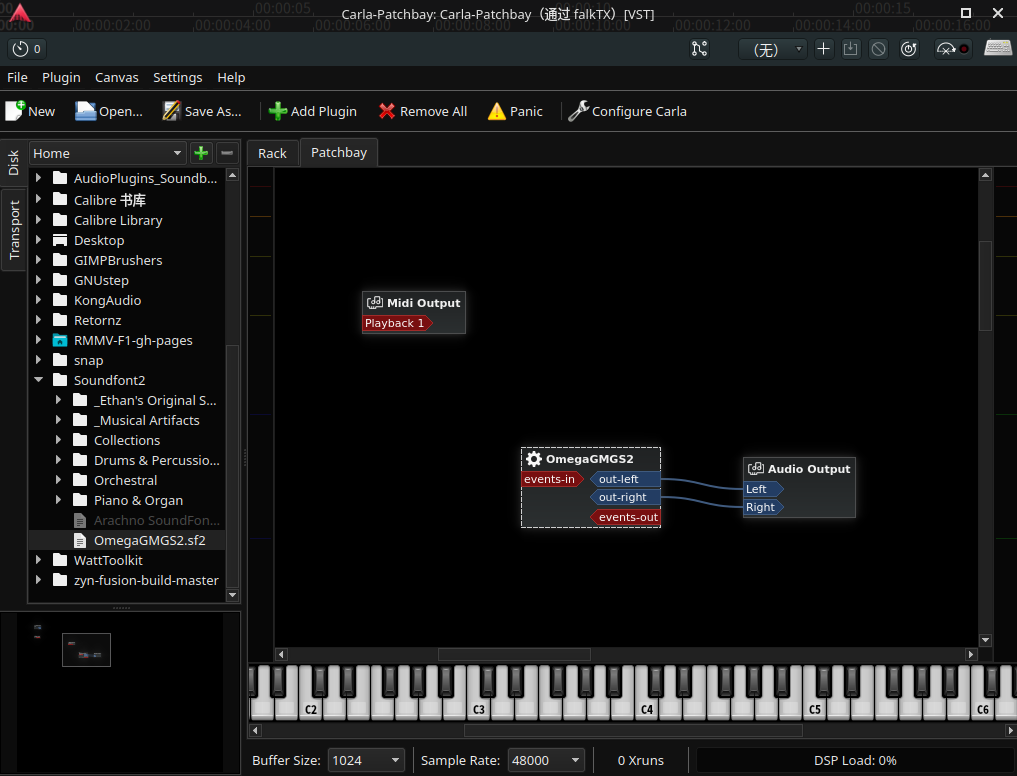
Task: Switch to the Rack tab
Action: click(x=272, y=153)
